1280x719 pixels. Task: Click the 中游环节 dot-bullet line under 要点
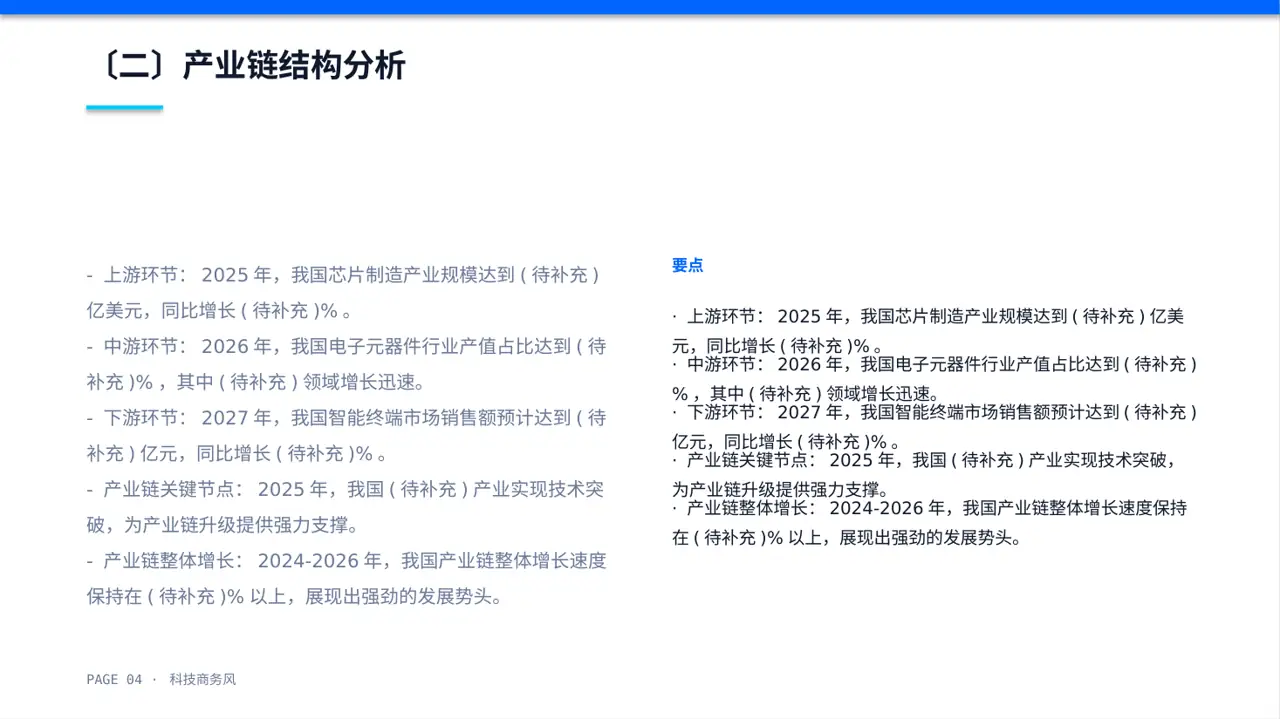pyautogui.click(x=935, y=365)
